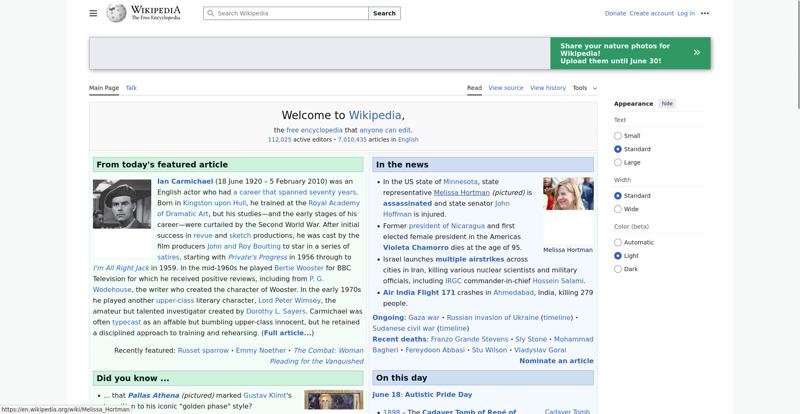Select Small text size
The image size is (800, 414).
point(618,136)
